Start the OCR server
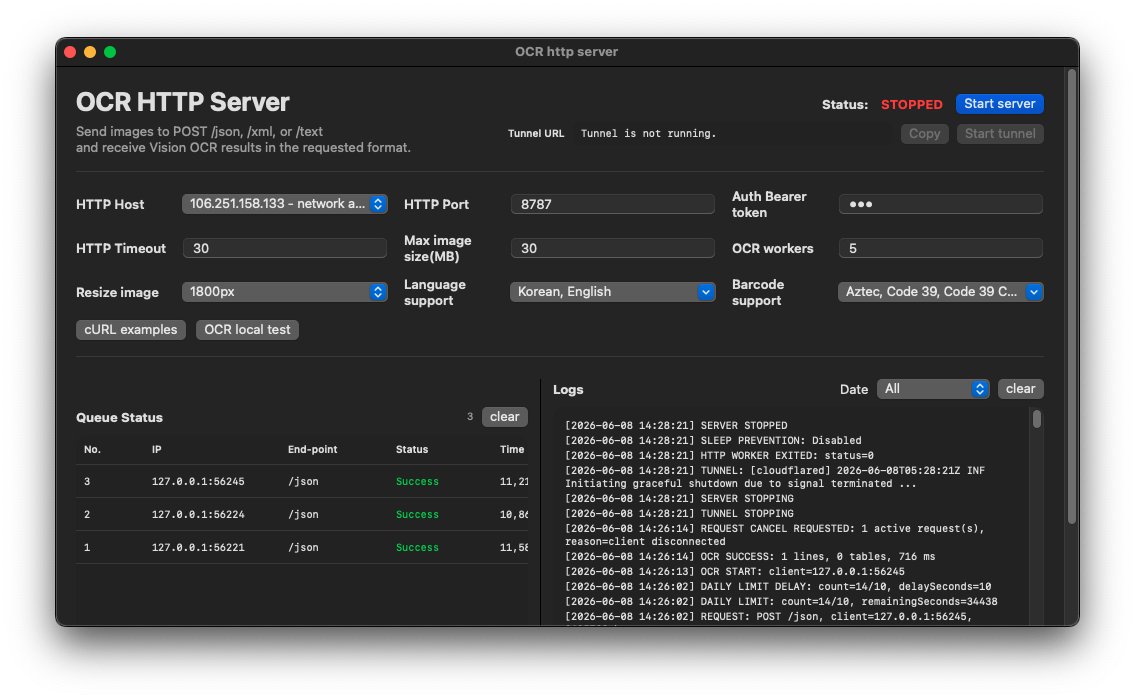 999,104
